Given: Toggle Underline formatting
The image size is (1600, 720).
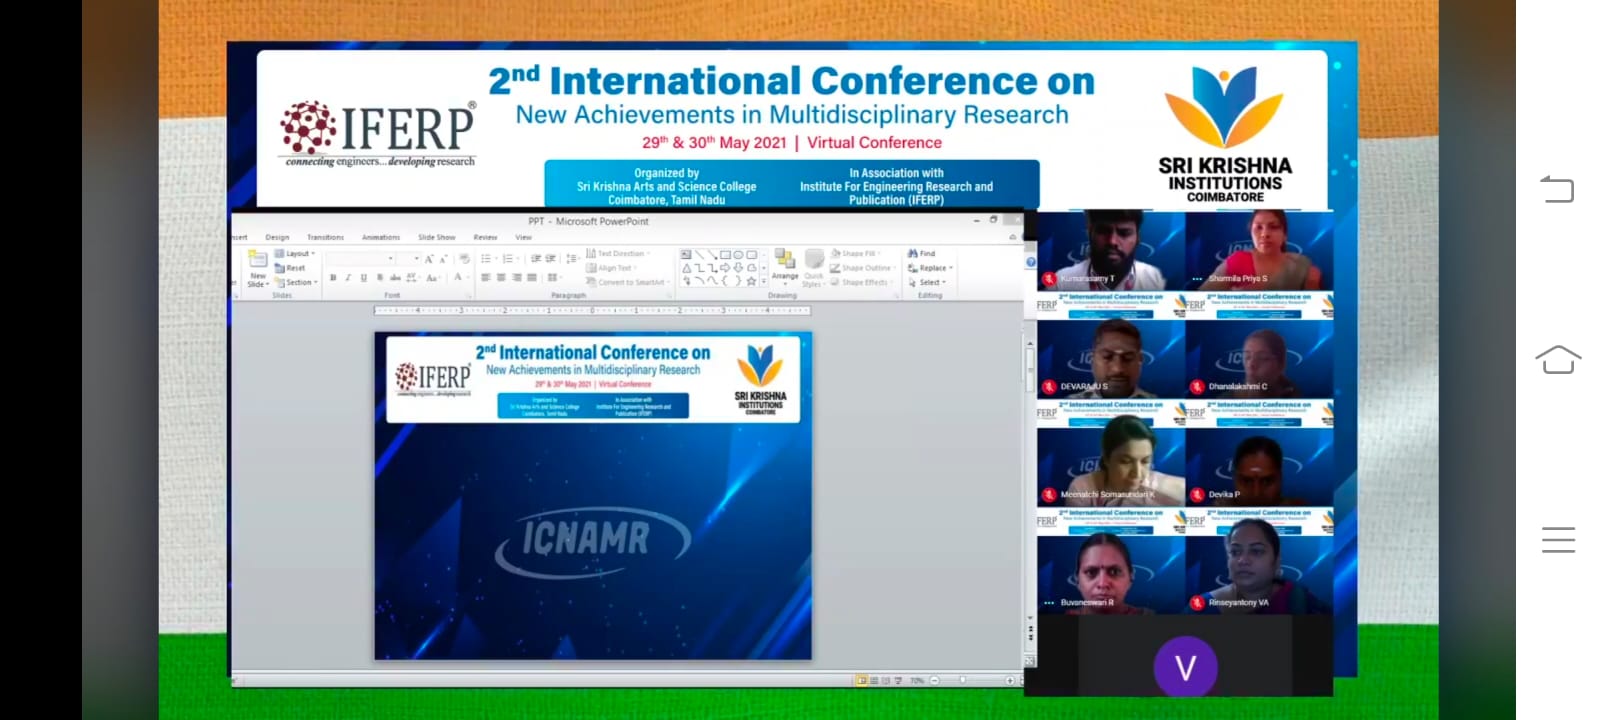Looking at the screenshot, I should 364,277.
